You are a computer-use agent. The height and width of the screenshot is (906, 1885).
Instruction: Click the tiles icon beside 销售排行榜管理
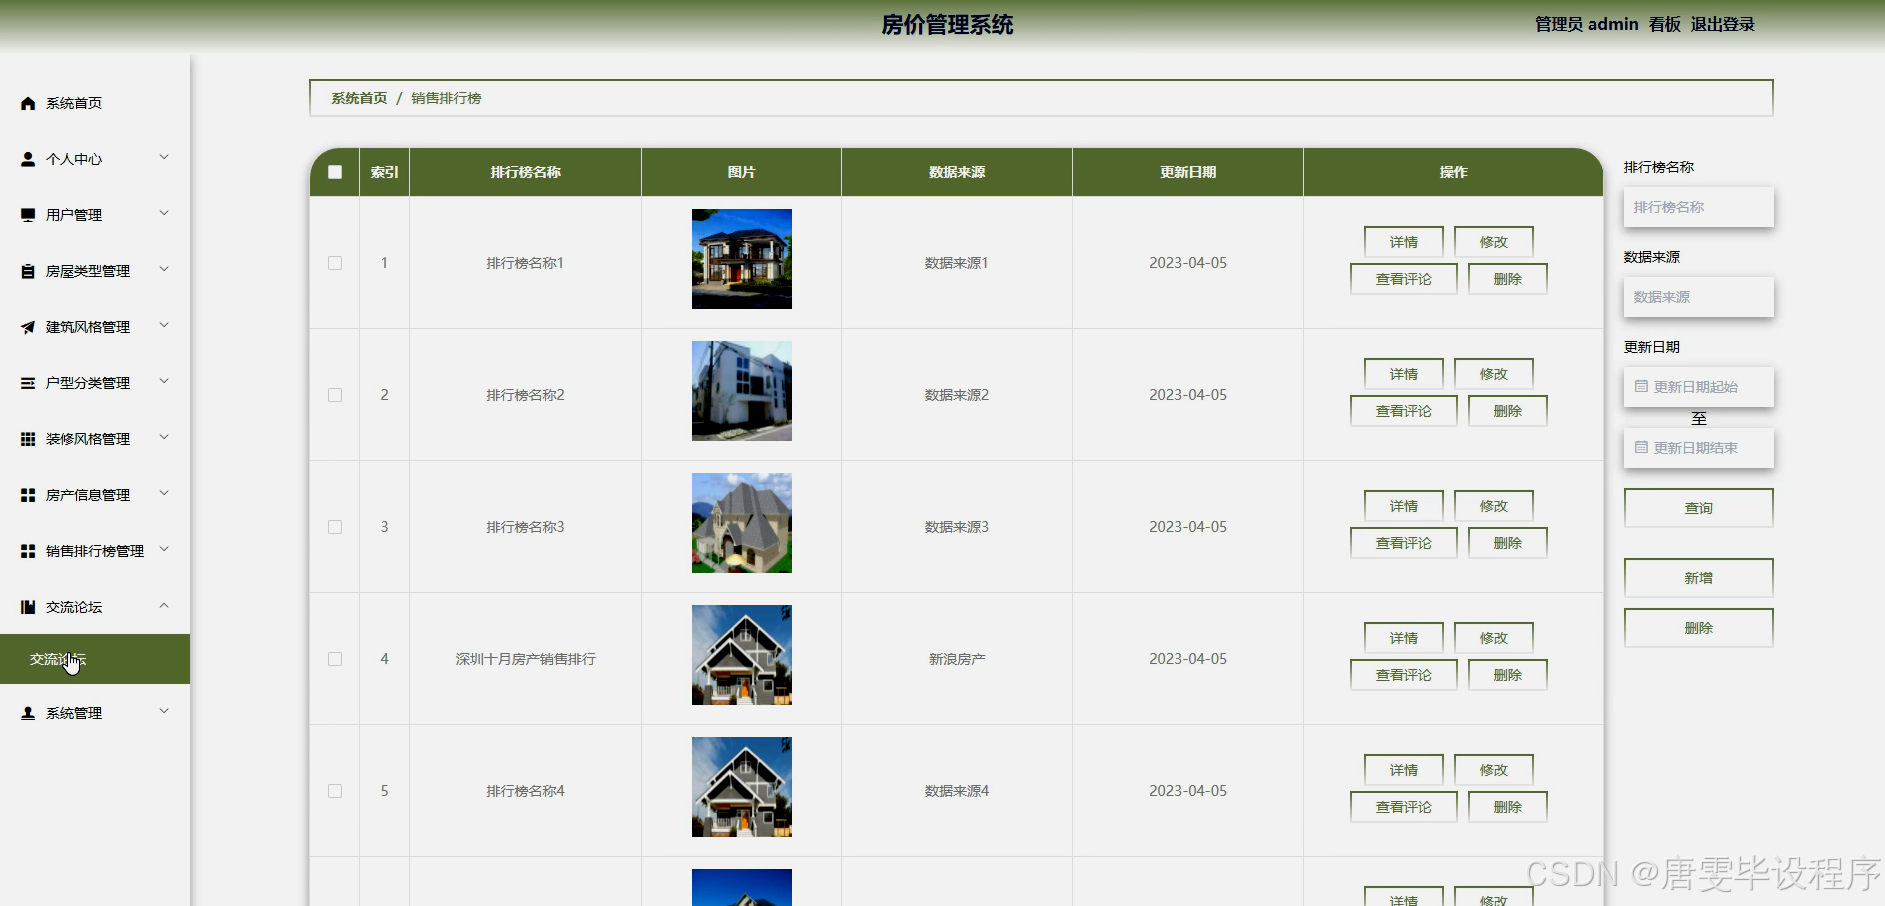(28, 551)
